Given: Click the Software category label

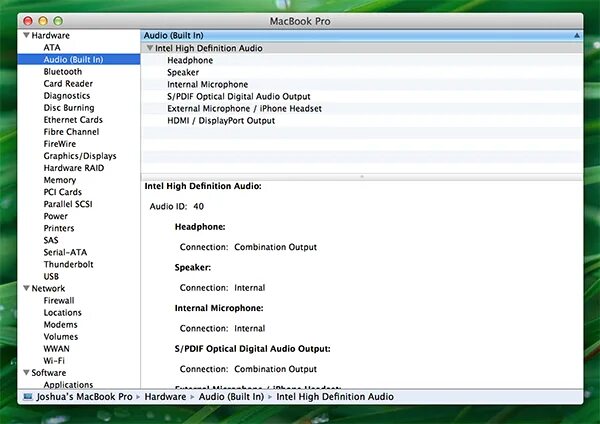Looking at the screenshot, I should (49, 372).
